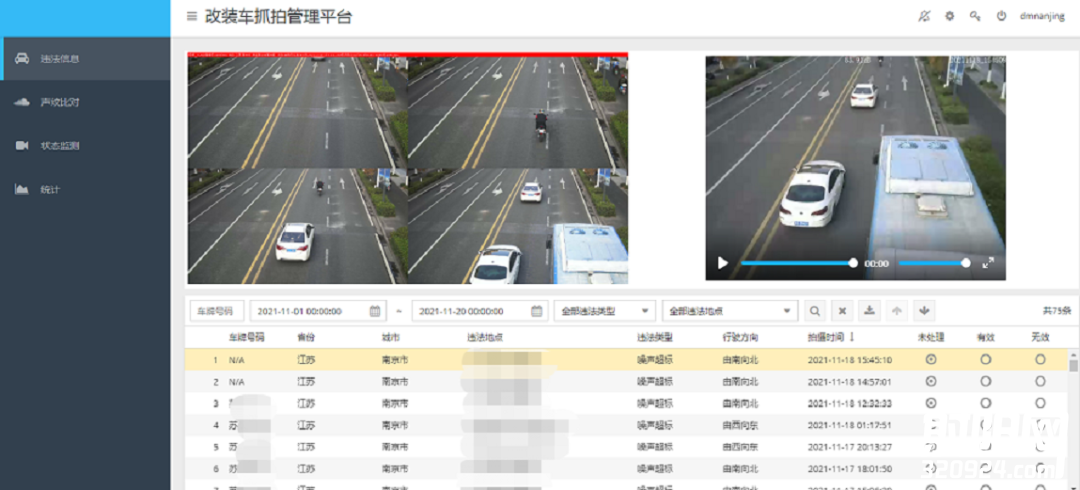Image resolution: width=1080 pixels, height=490 pixels.
Task: Open 状态监测 in the sidebar
Action: tap(60, 145)
